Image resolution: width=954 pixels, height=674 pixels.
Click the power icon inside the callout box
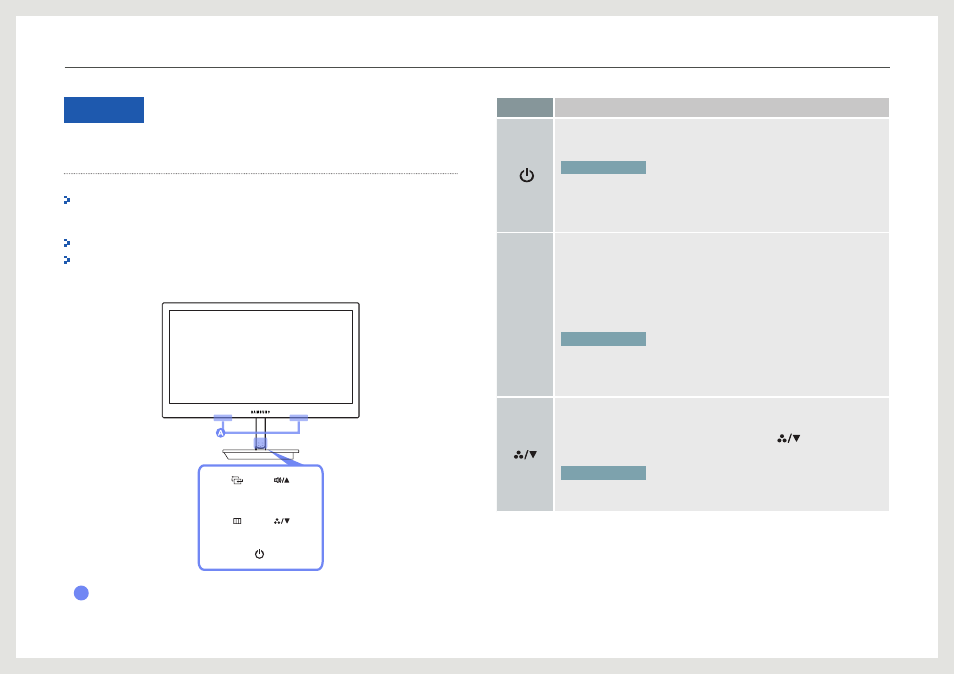pos(259,554)
